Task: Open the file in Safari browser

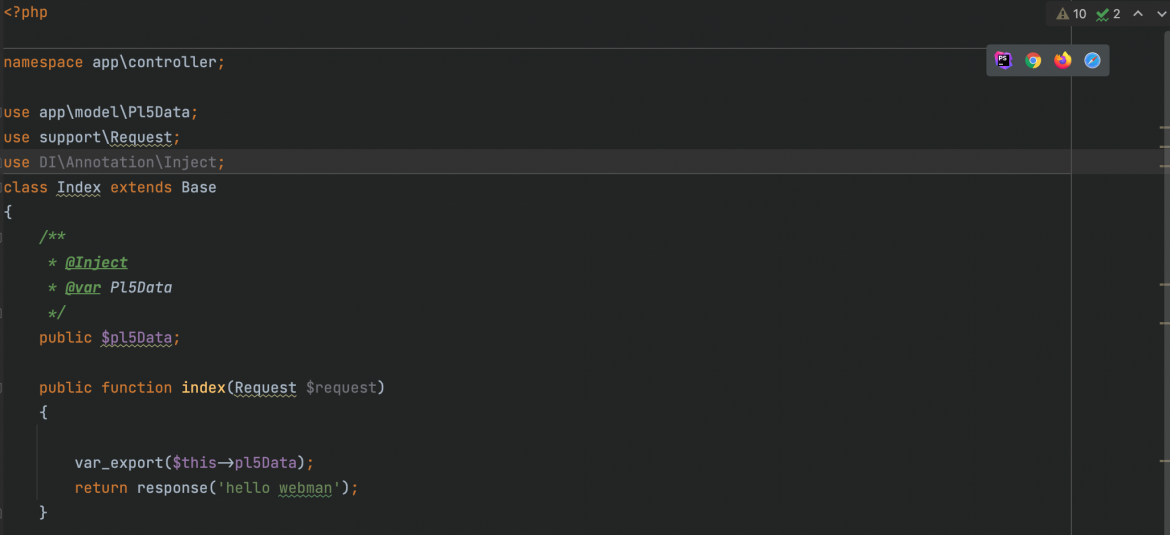Action: pyautogui.click(x=1092, y=60)
